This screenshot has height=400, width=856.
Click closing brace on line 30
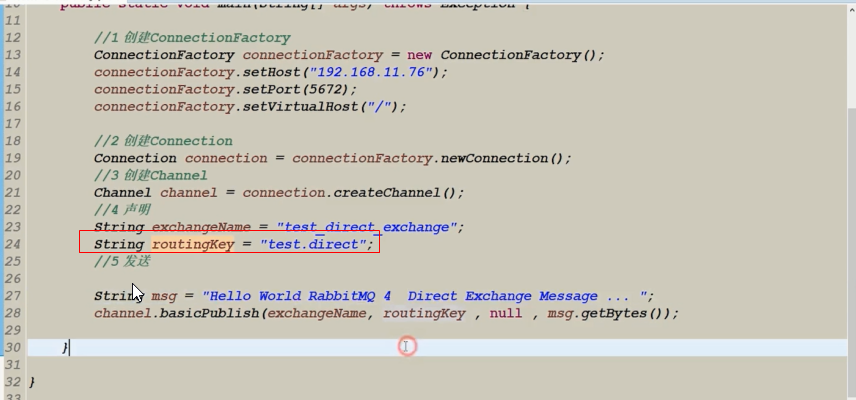pos(66,348)
